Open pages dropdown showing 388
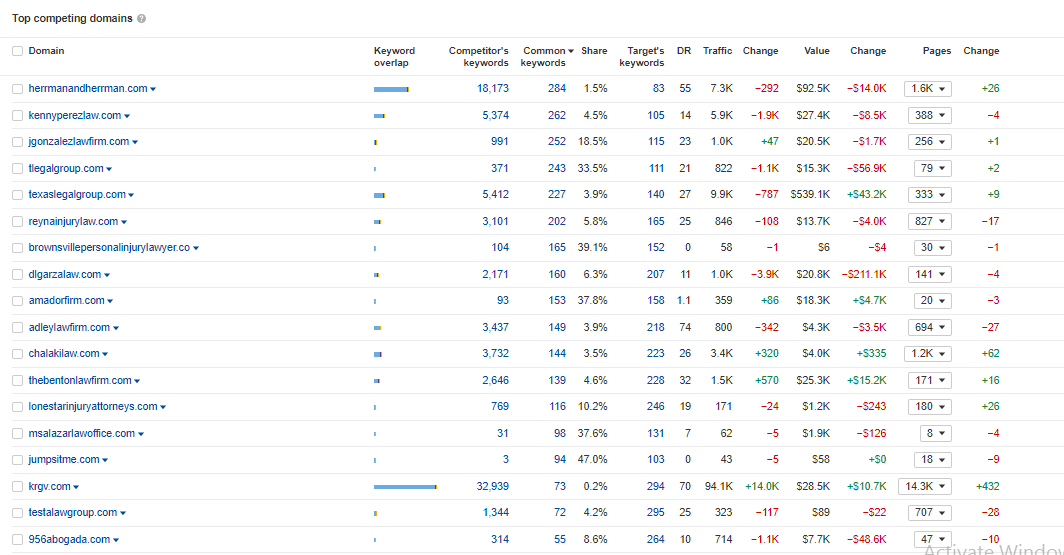The height and width of the screenshot is (555, 1064). coord(930,115)
